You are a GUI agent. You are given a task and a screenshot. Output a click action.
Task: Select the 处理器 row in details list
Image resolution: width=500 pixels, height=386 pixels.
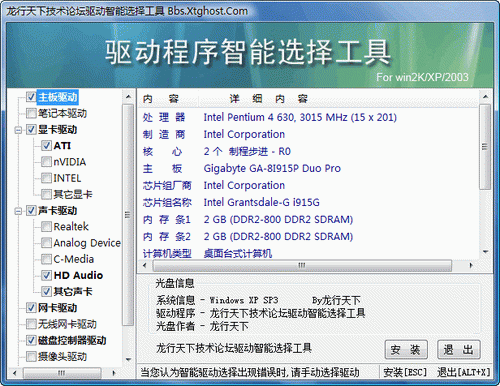(x=308, y=117)
